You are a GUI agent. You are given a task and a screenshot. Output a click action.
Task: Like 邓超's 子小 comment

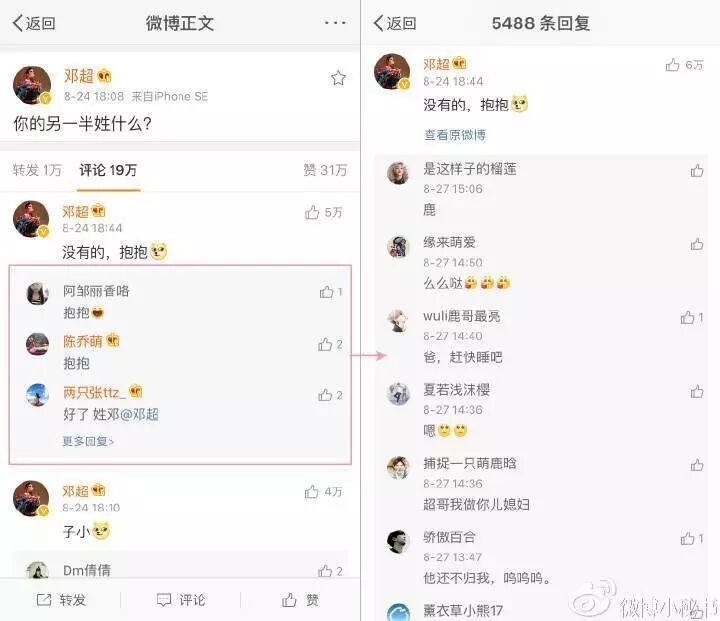click(312, 492)
